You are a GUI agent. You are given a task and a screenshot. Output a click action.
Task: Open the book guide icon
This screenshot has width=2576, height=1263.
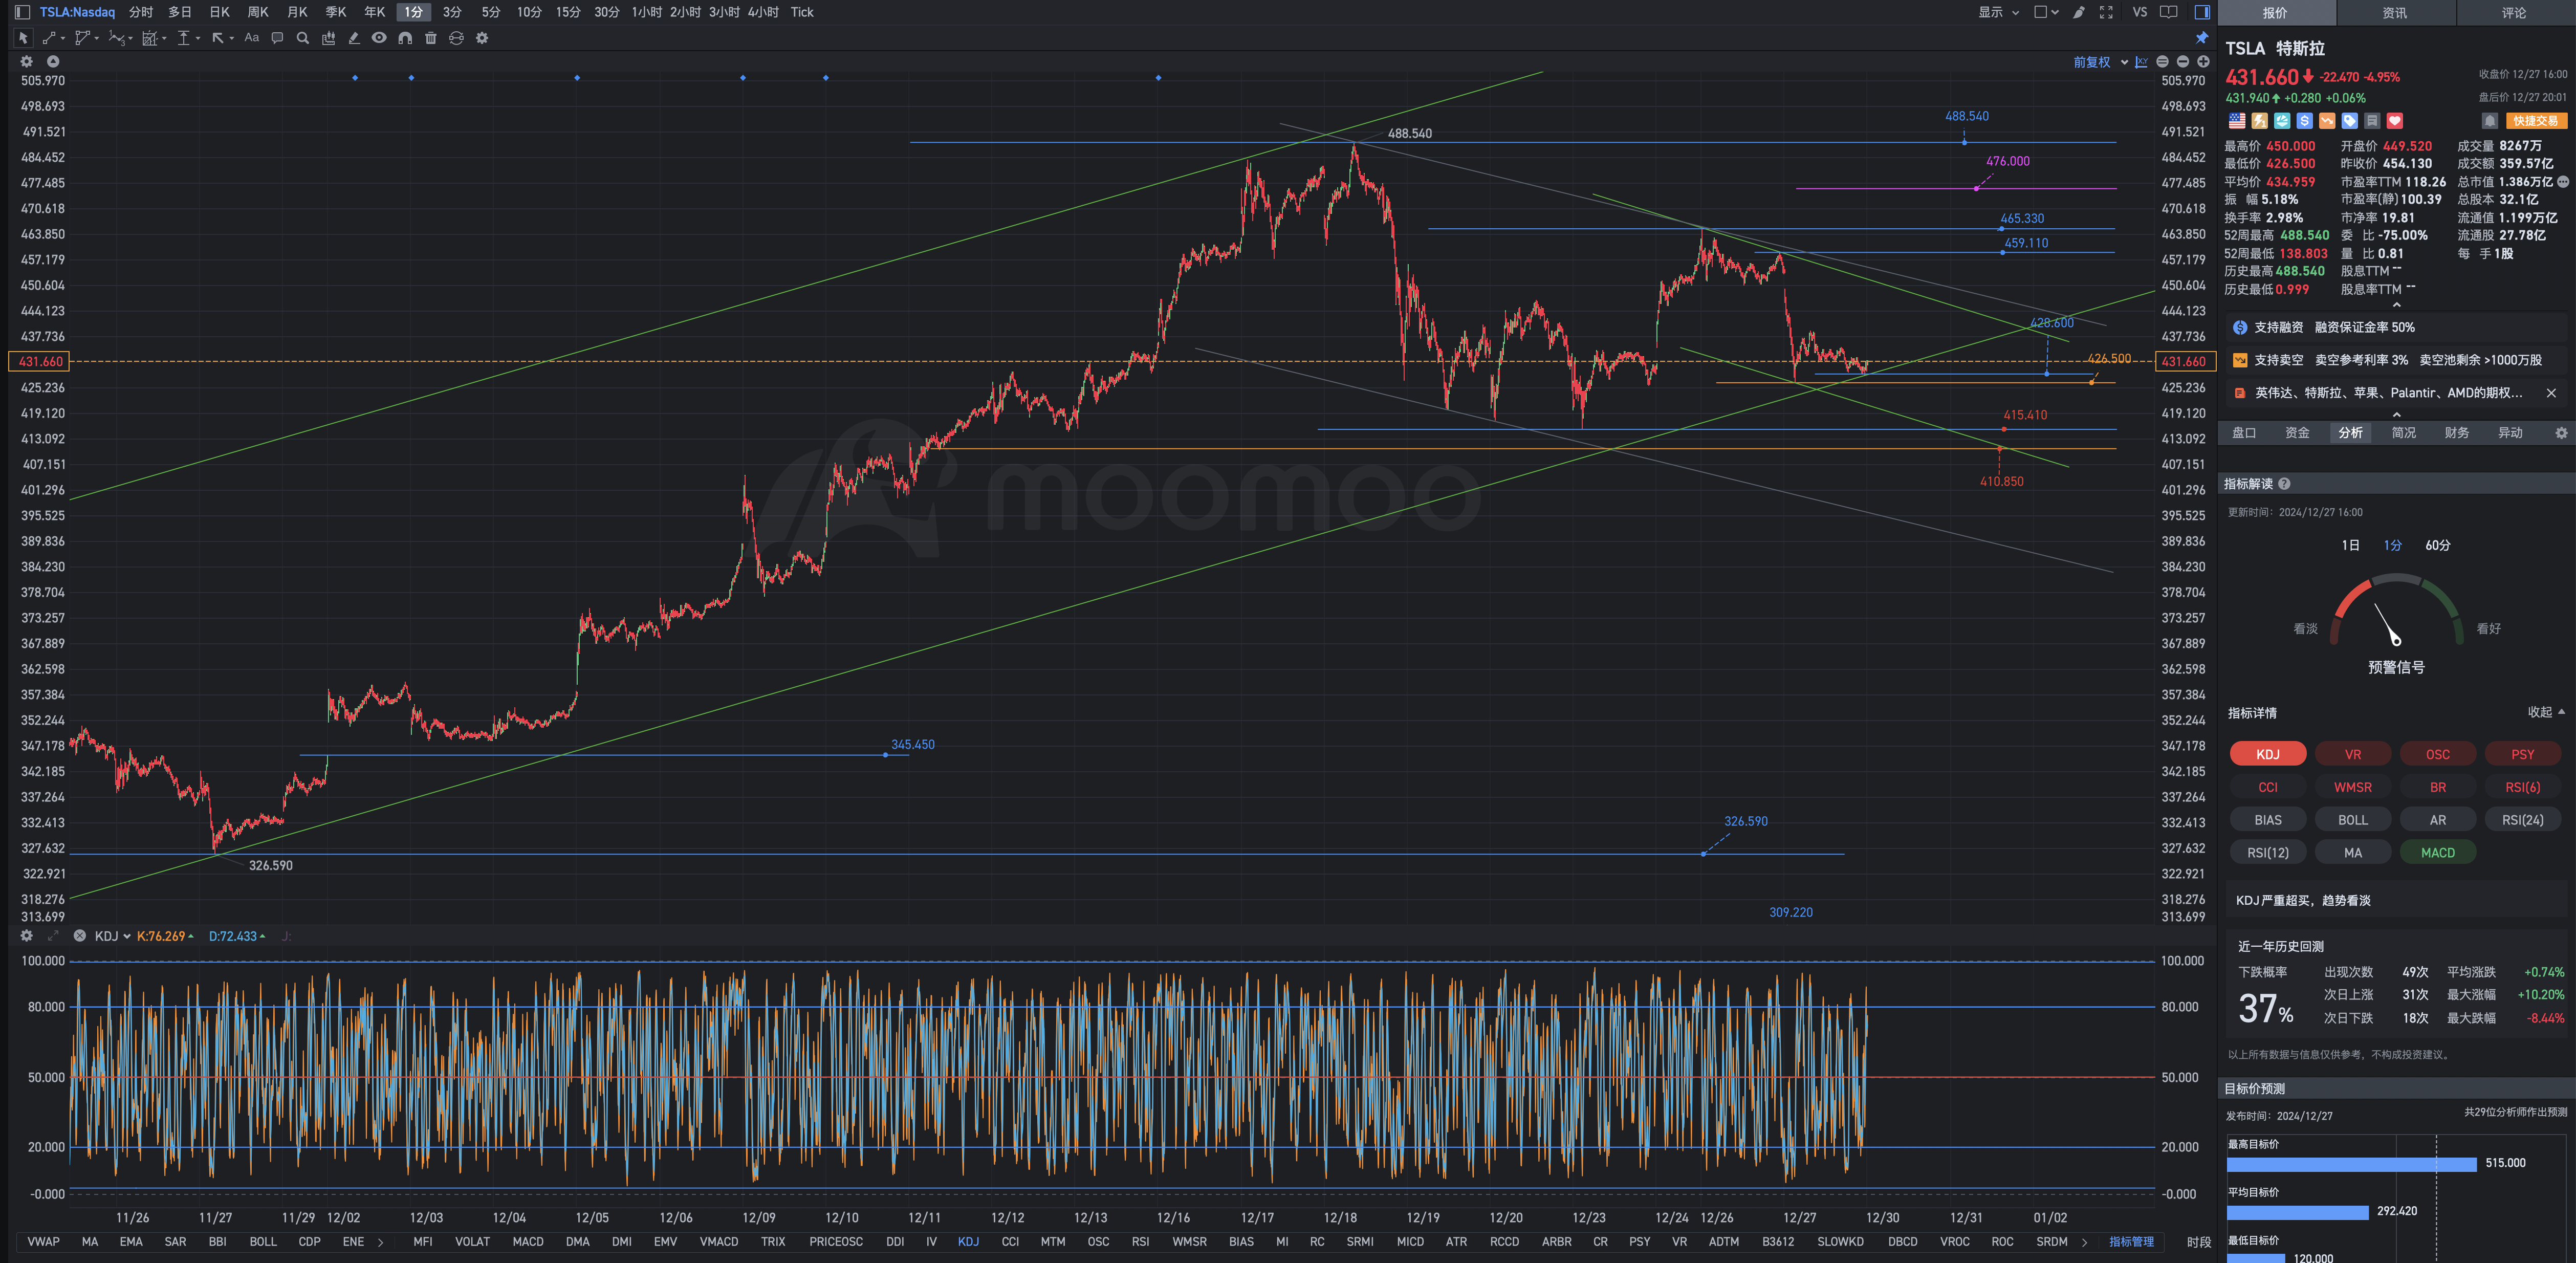tap(2168, 12)
